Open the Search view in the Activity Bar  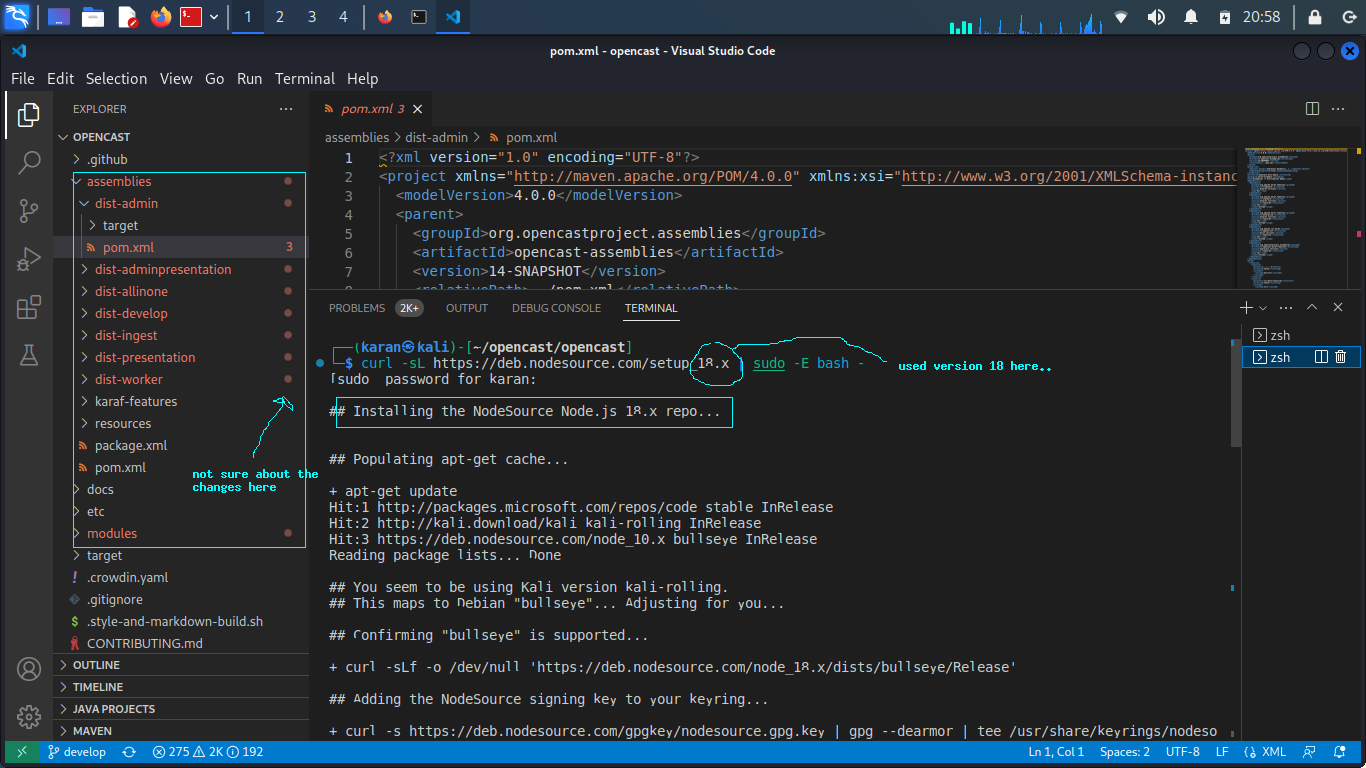(29, 161)
